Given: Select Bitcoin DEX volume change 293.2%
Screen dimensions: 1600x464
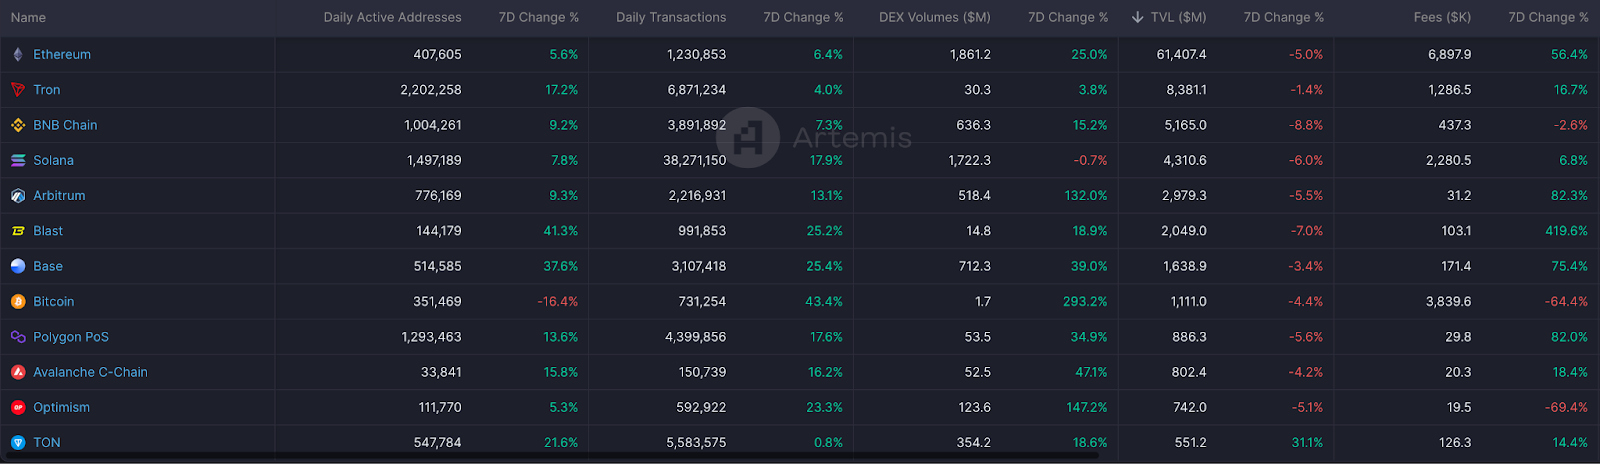Looking at the screenshot, I should coord(1085,302).
